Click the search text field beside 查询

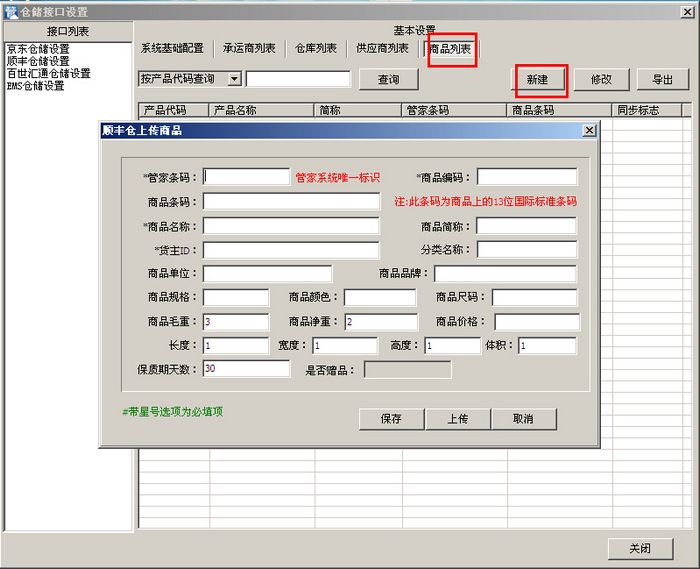(x=298, y=79)
